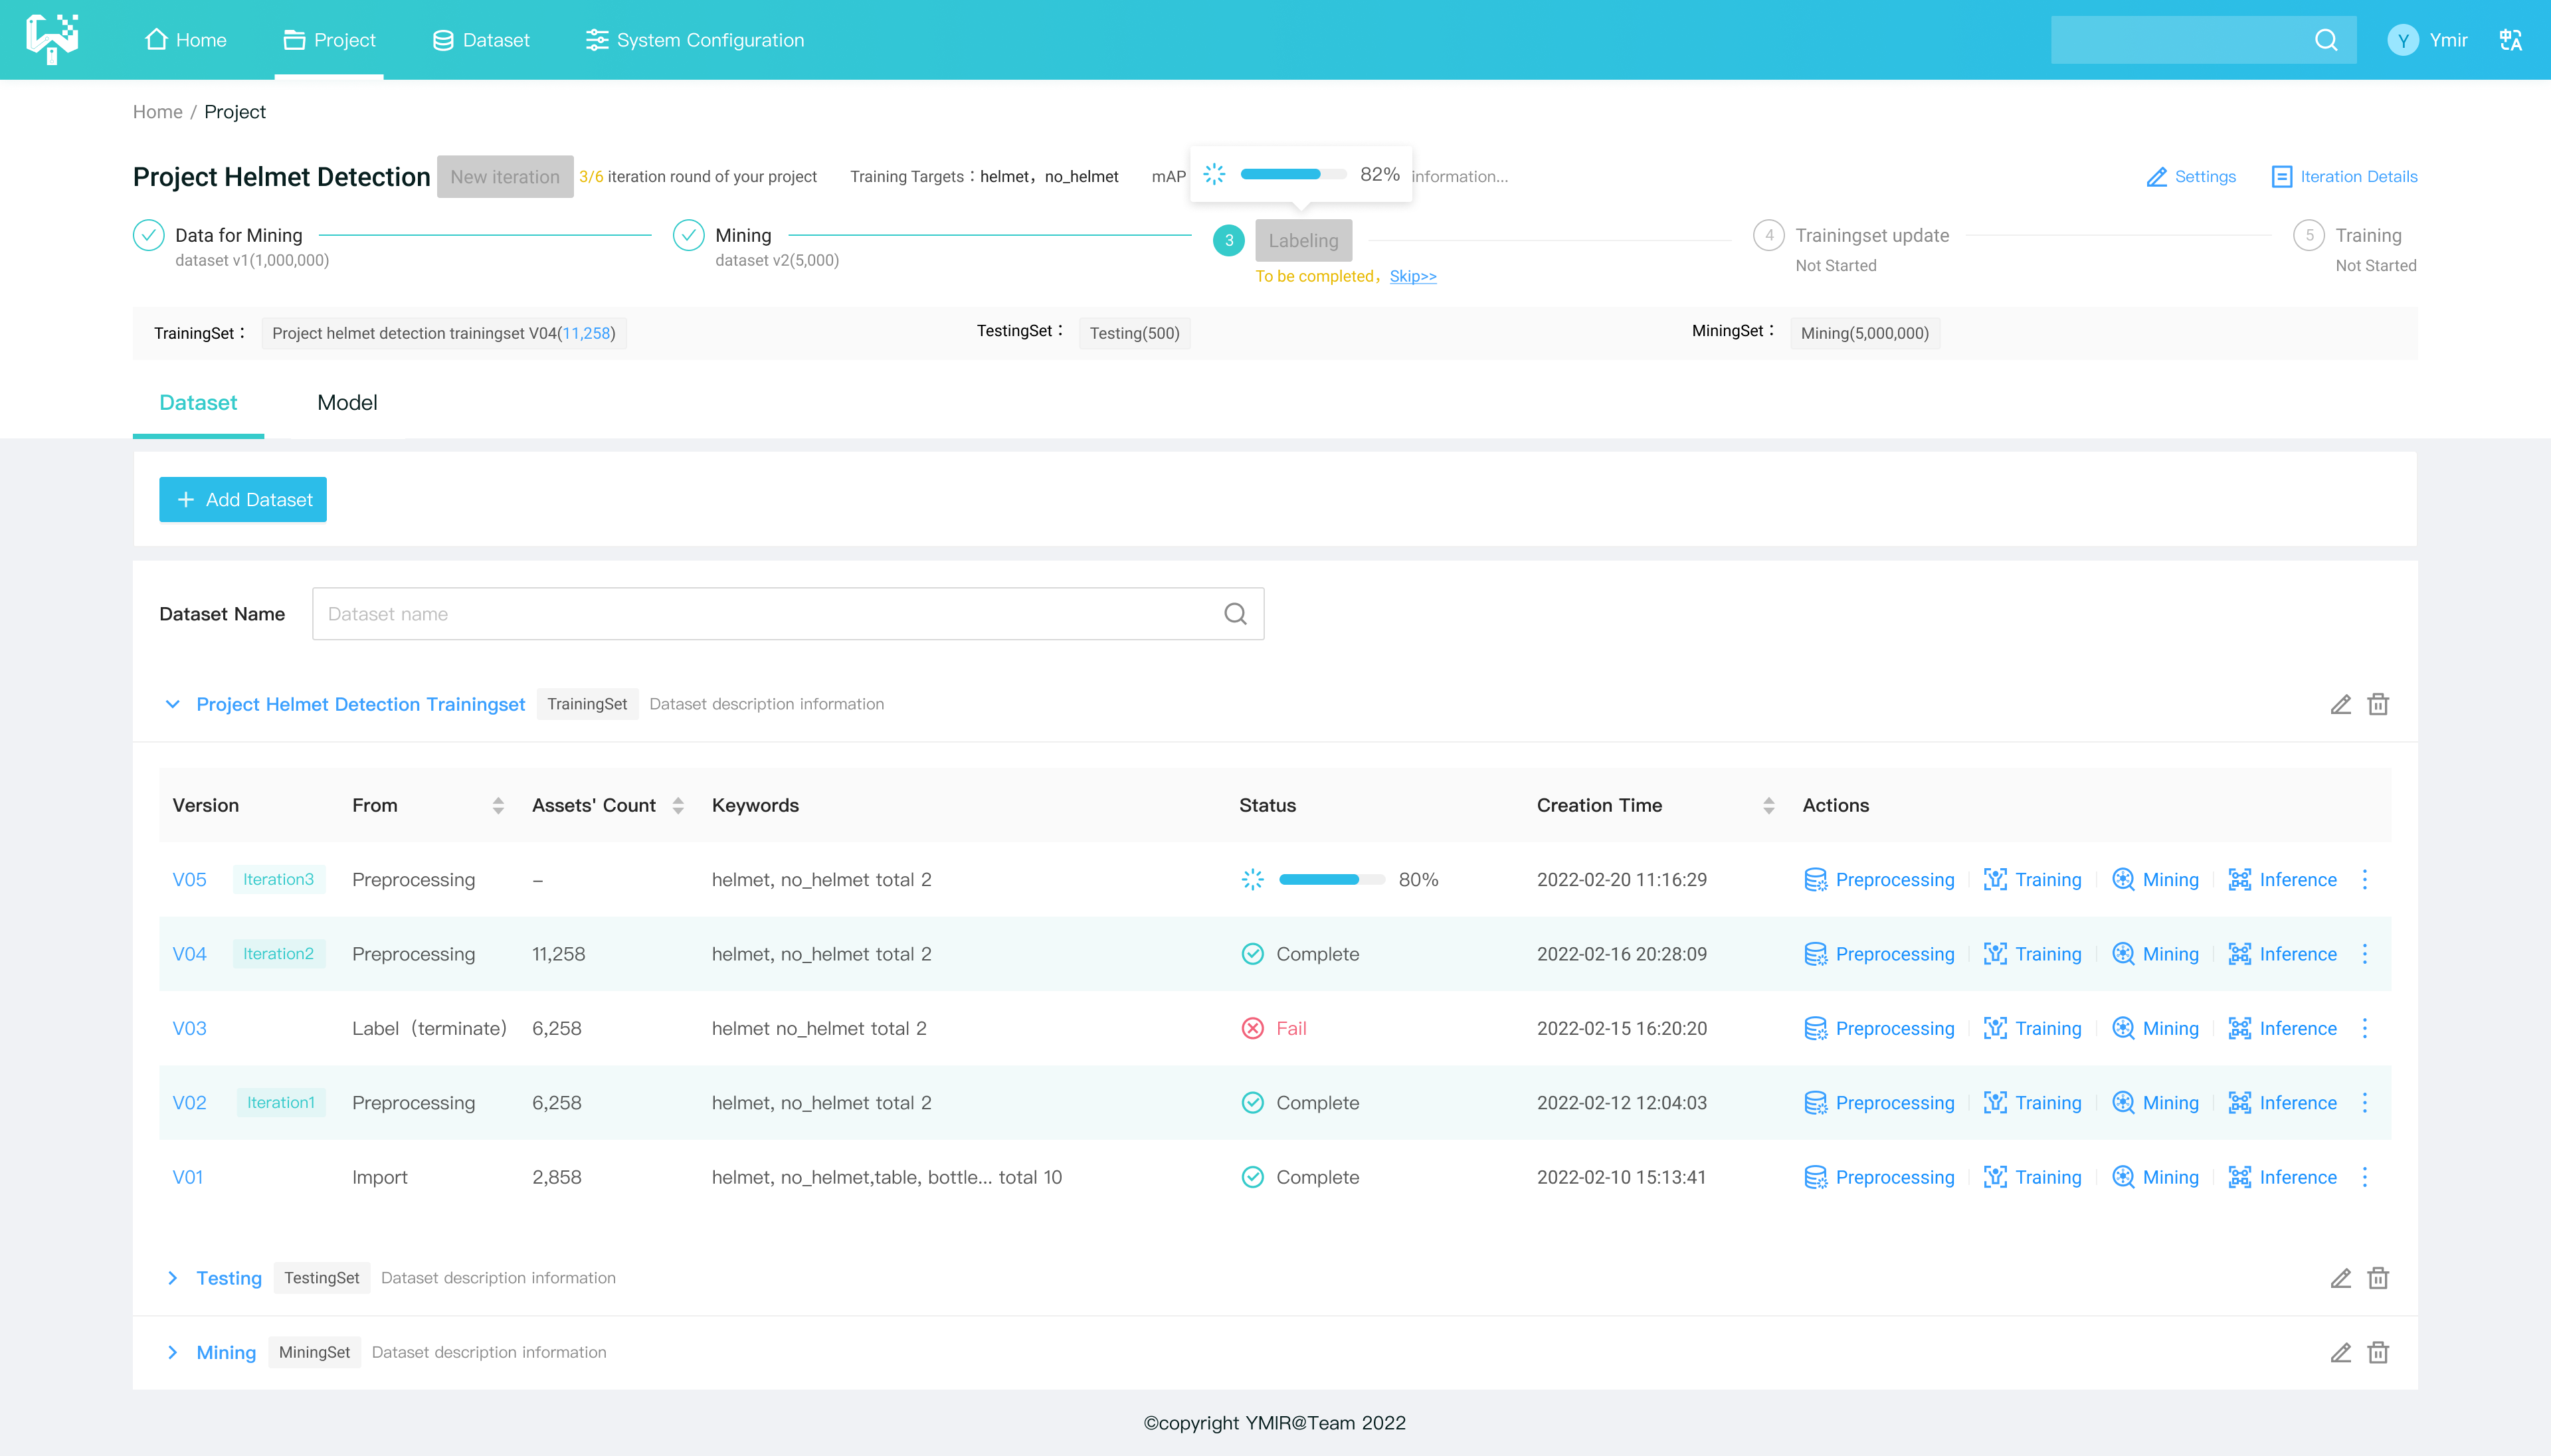Screen dimensions: 2551x1456
Task: Click the Data for Mining step checkmark
Action: [148, 235]
